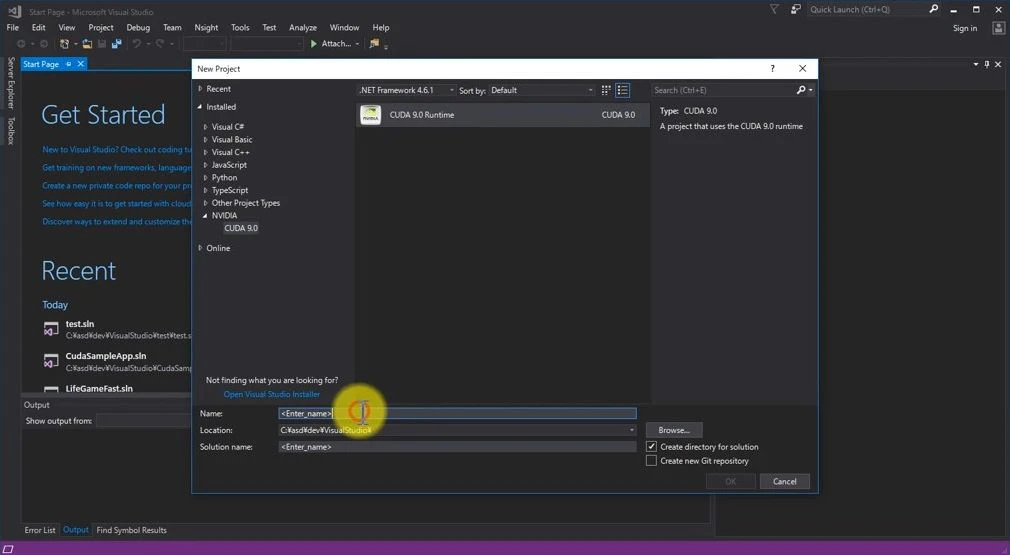Click the Redo arrow in toolbar

tap(160, 44)
